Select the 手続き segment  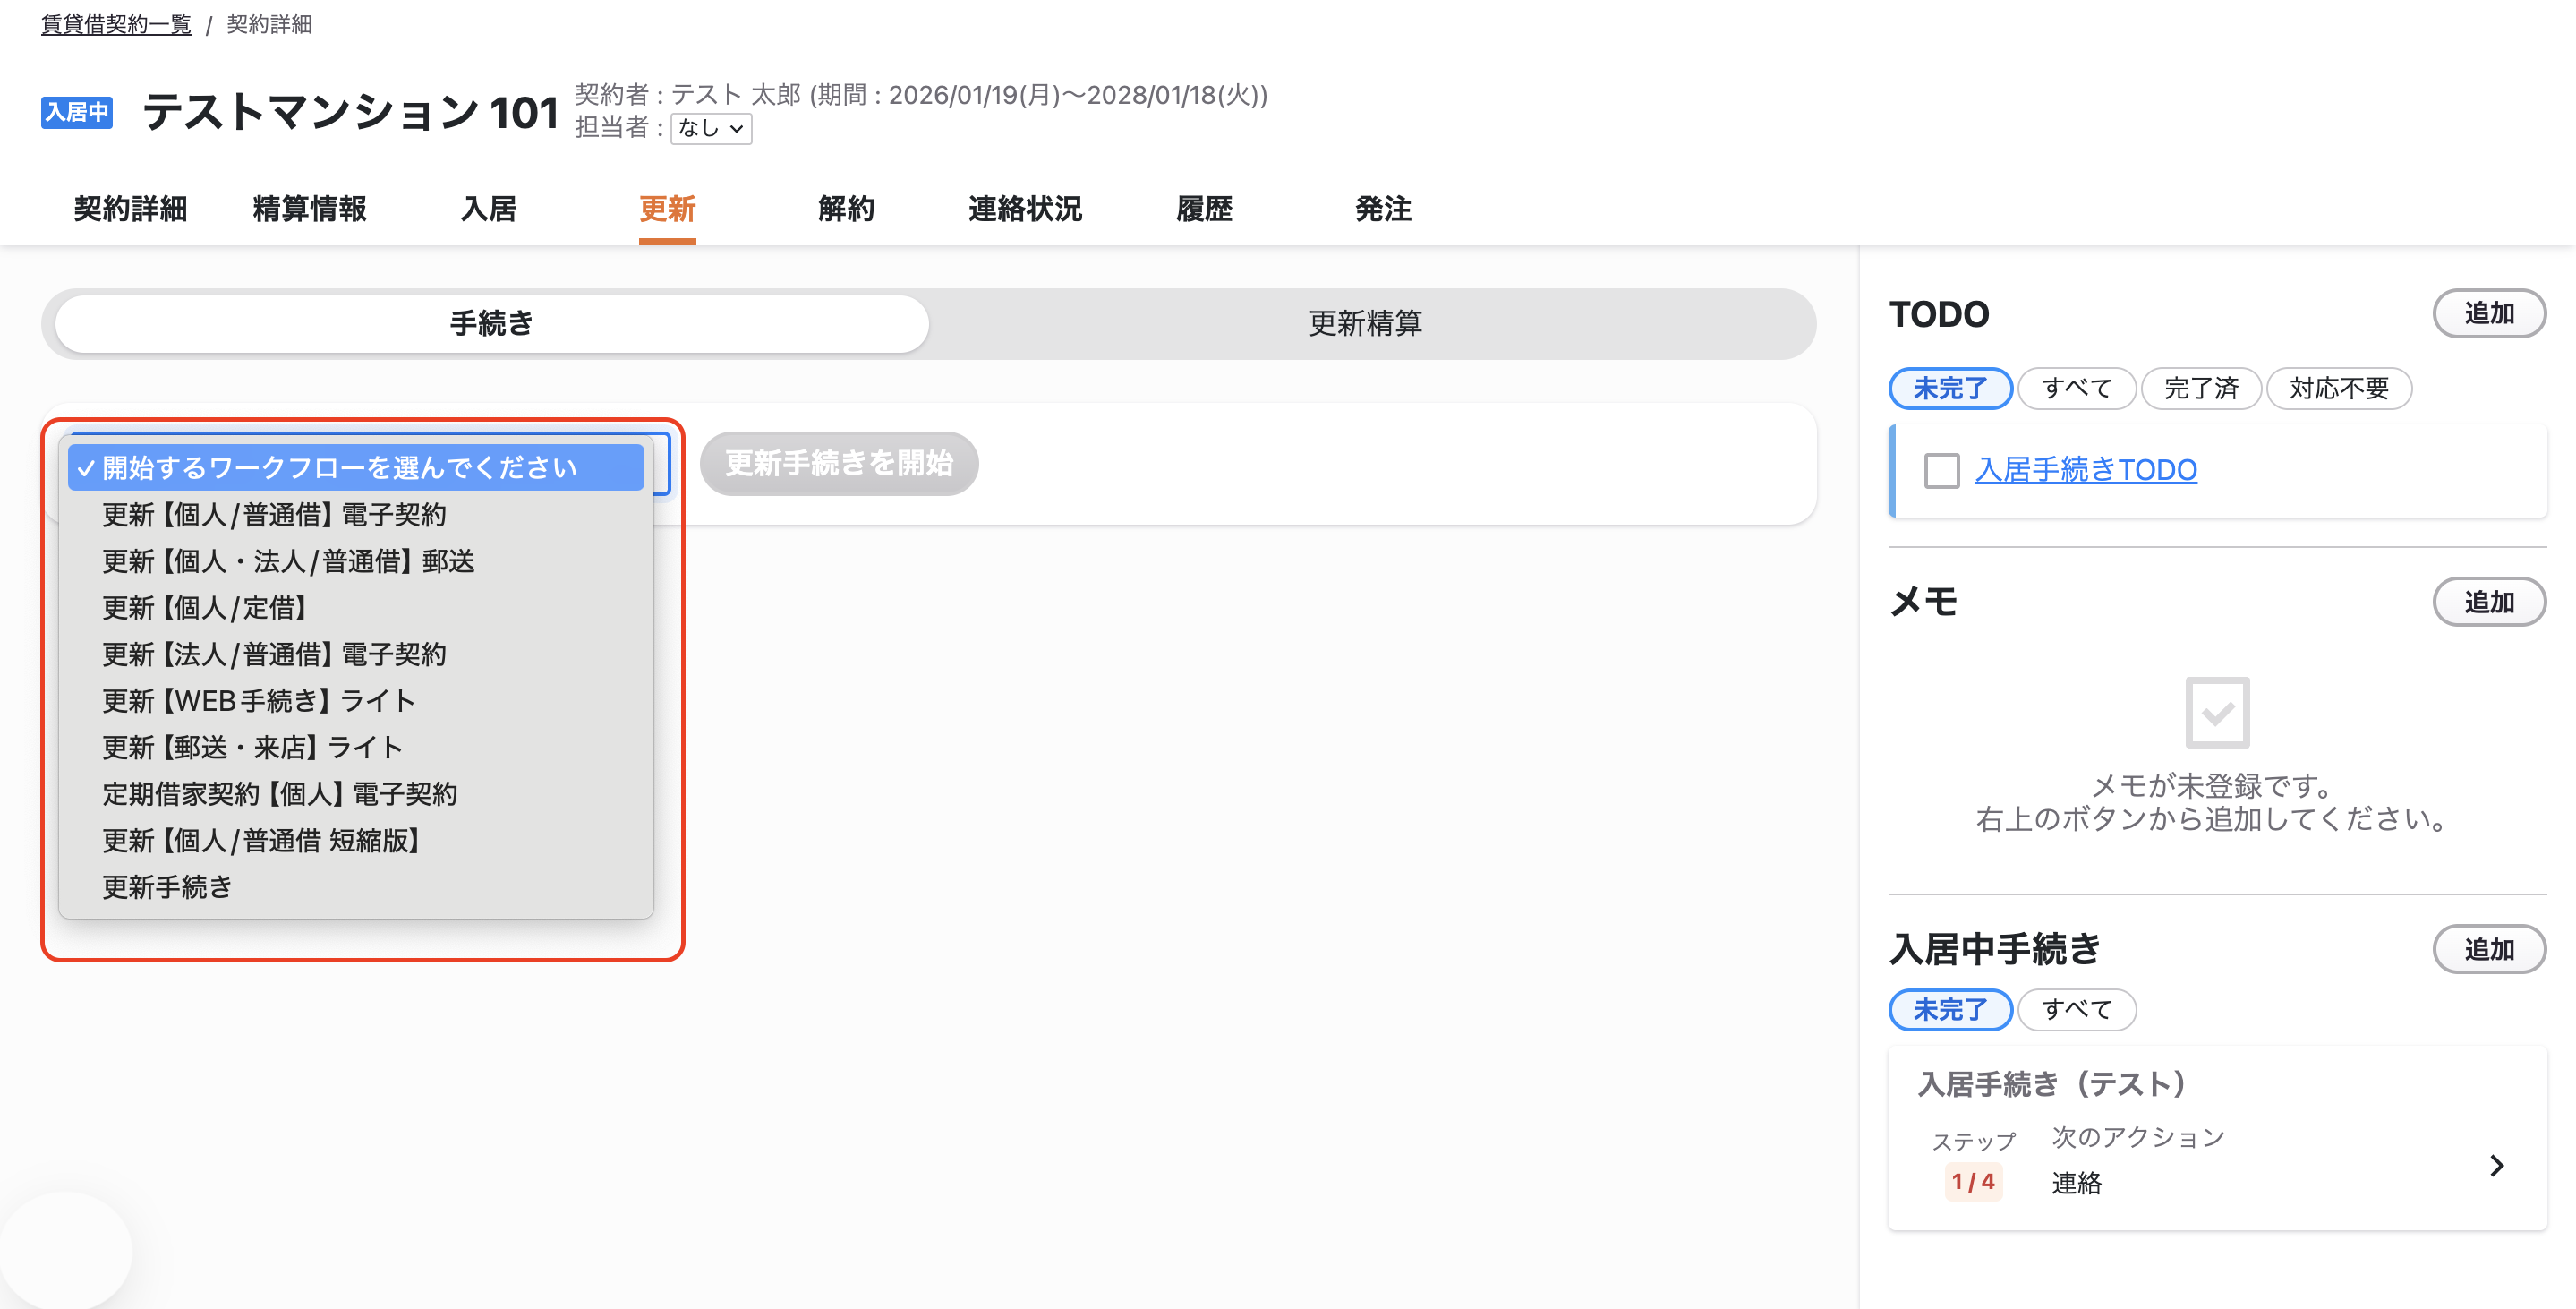click(x=492, y=324)
